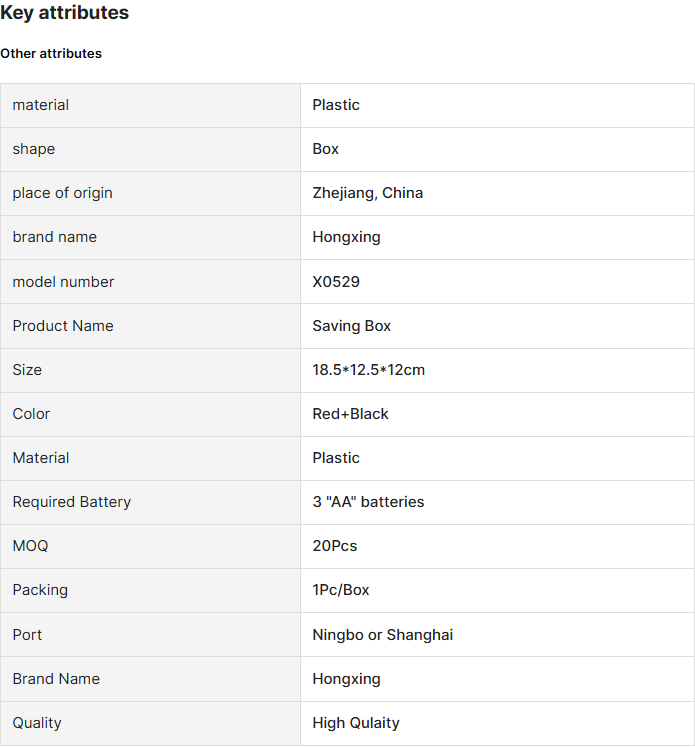Click the Product Name label cell
The image size is (695, 747).
click(x=151, y=326)
